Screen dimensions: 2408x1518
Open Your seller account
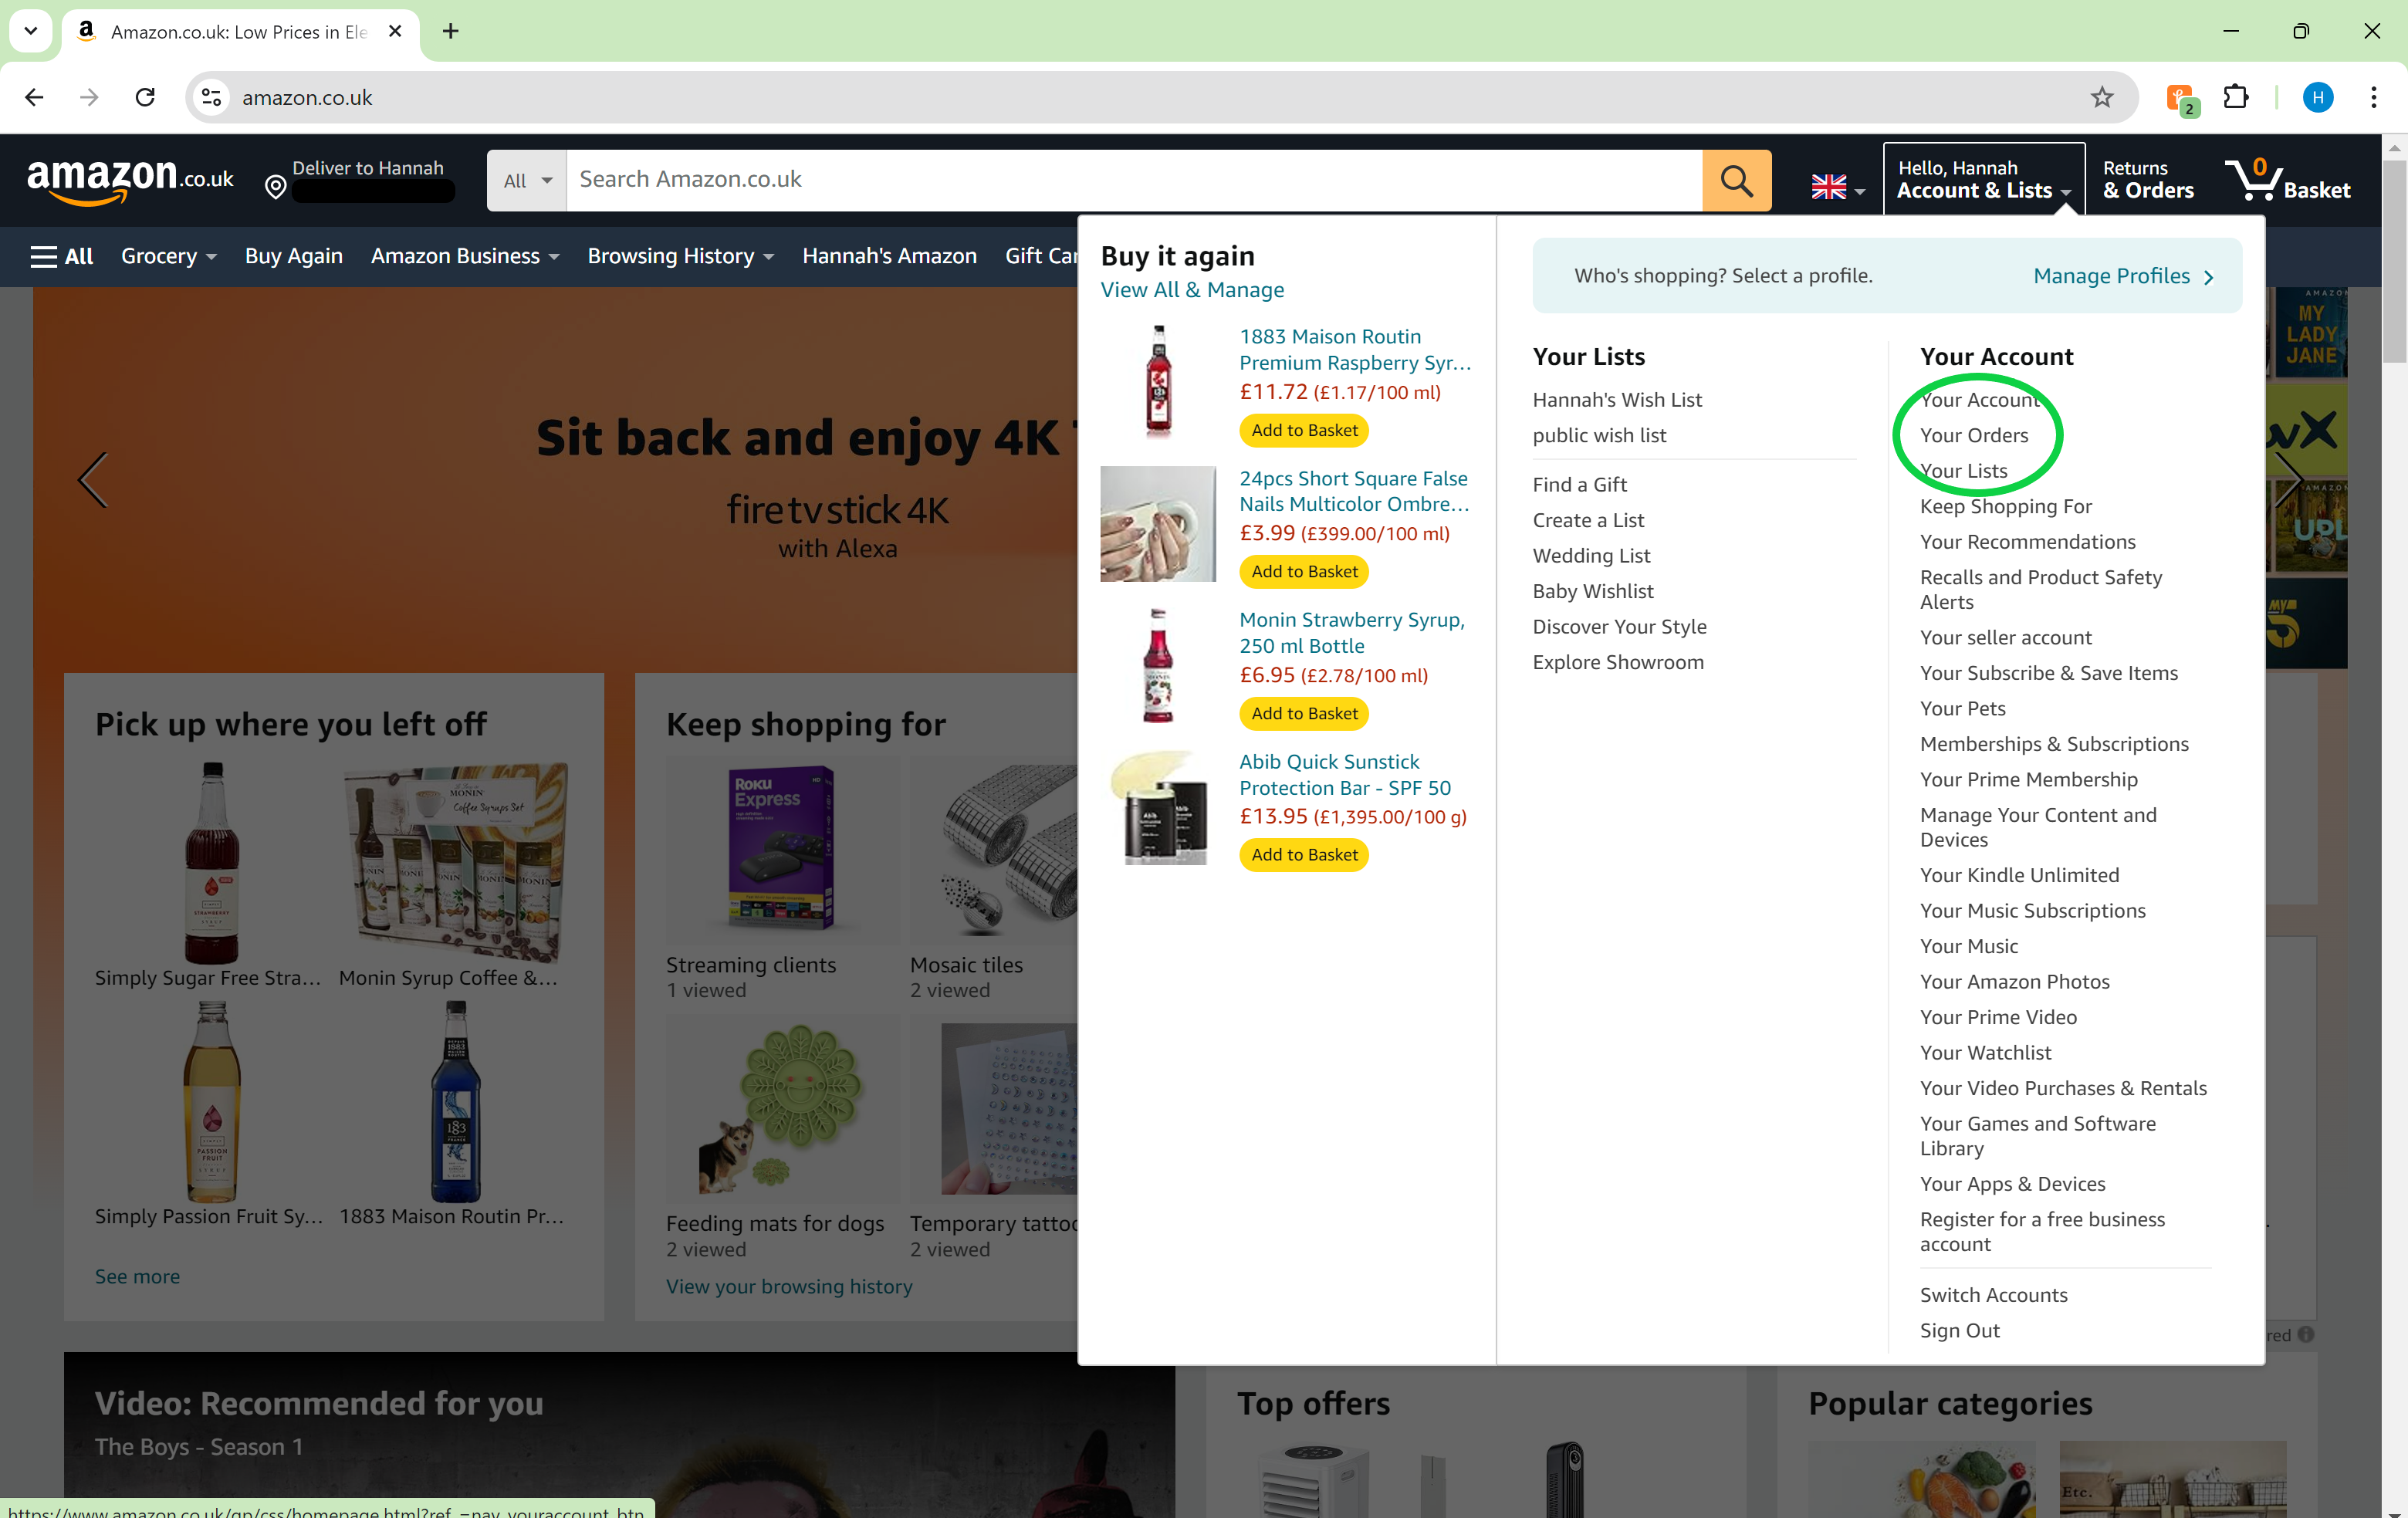[x=2005, y=637]
